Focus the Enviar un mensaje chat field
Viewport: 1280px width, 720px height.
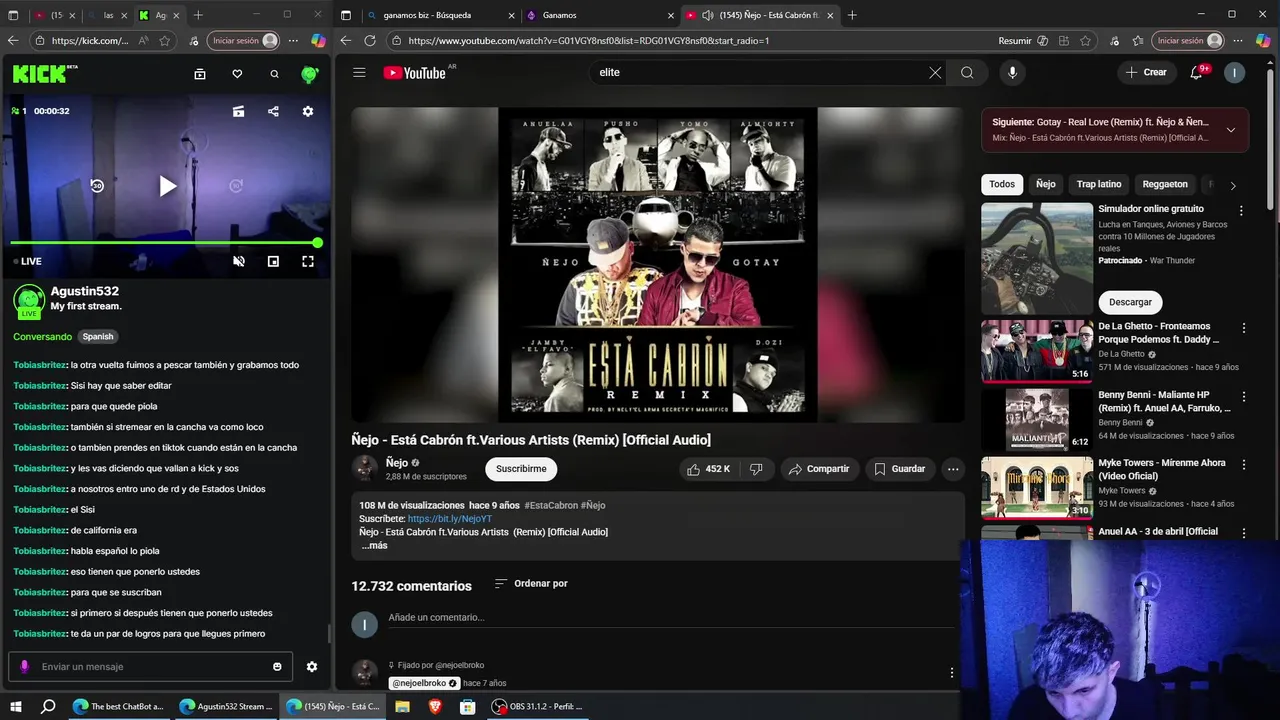pos(150,666)
